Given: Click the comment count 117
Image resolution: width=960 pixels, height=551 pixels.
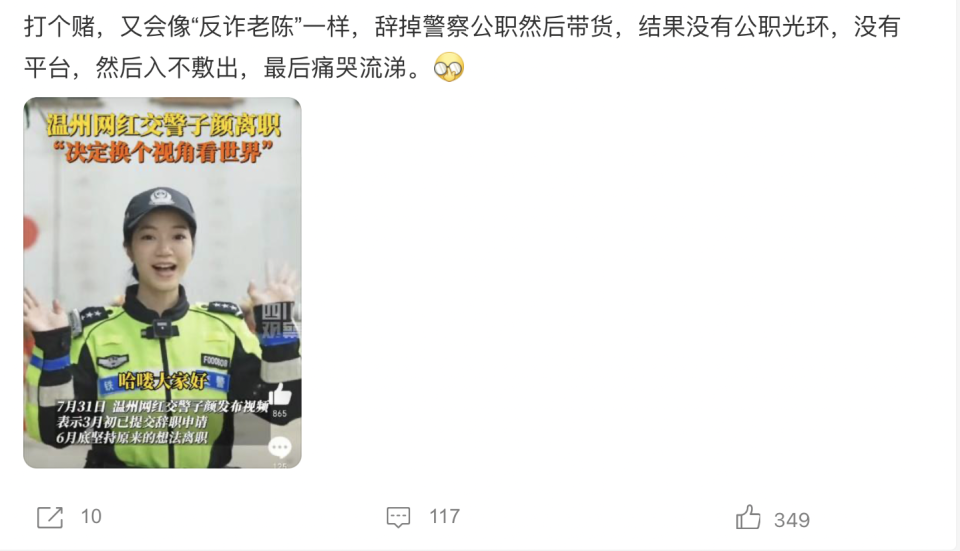Looking at the screenshot, I should click(444, 517).
